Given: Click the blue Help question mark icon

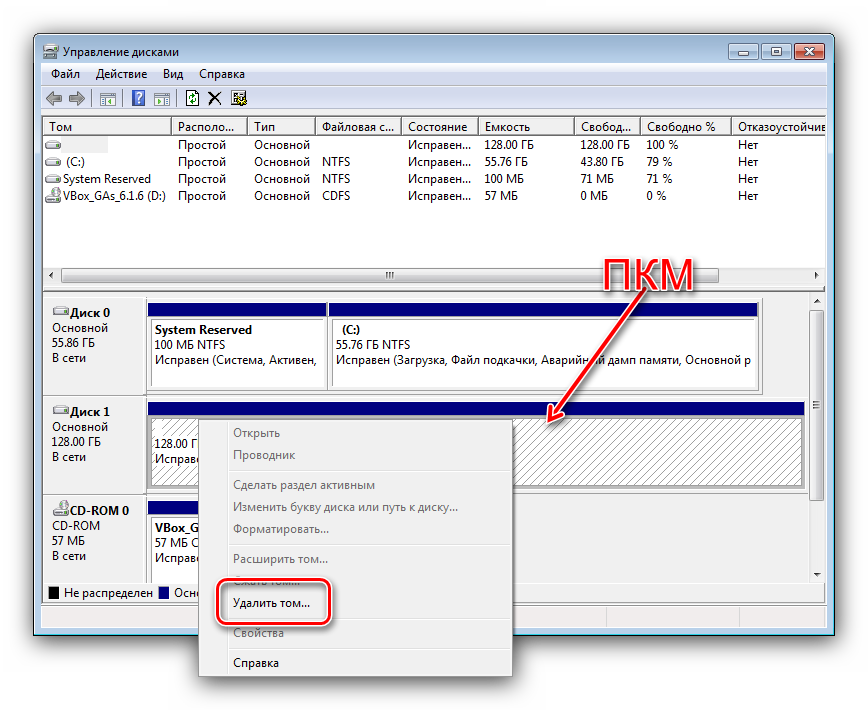Looking at the screenshot, I should (x=138, y=98).
